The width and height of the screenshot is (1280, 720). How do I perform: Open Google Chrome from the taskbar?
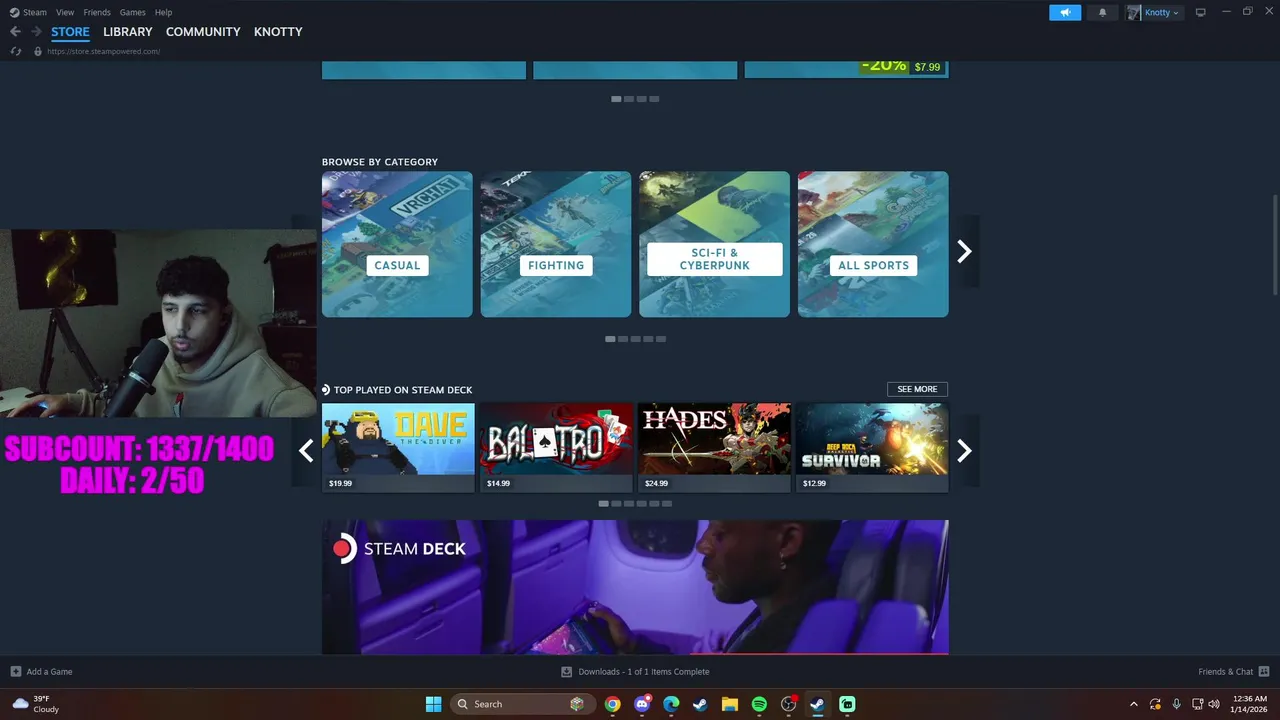pyautogui.click(x=612, y=704)
